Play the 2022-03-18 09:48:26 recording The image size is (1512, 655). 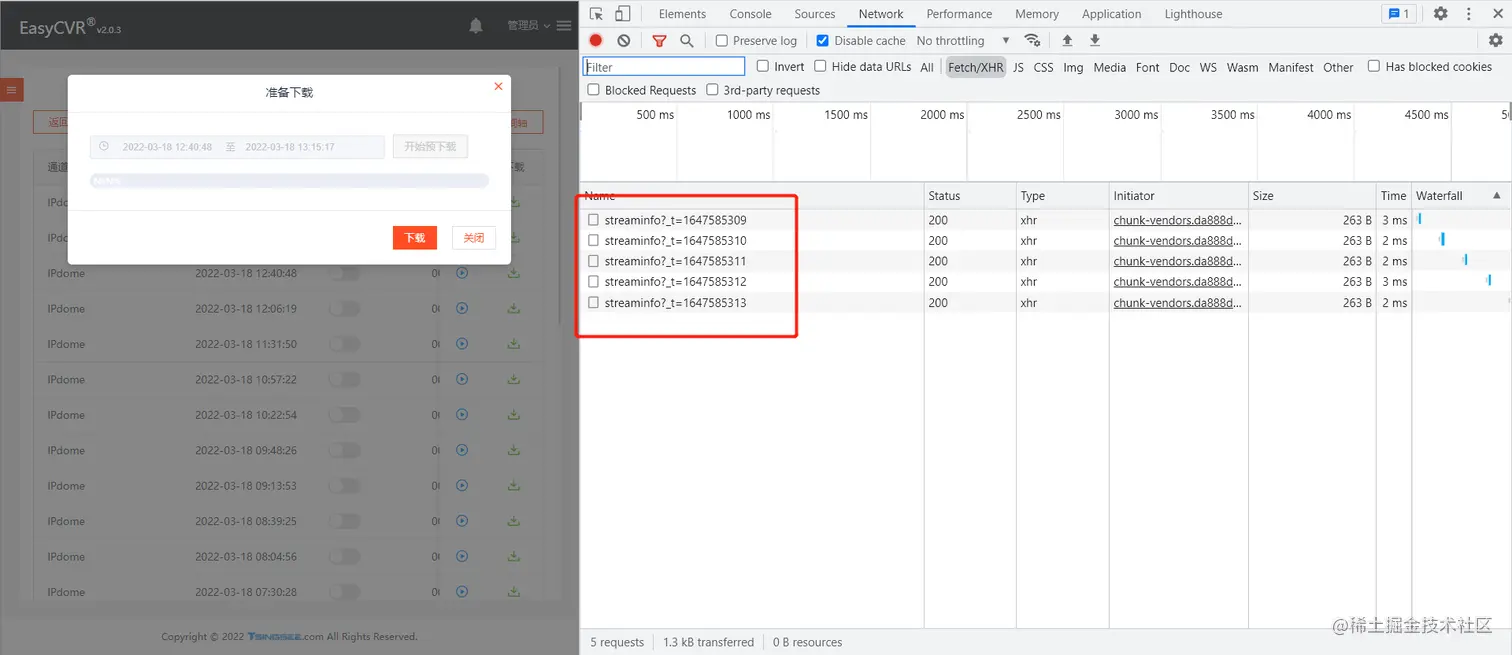[462, 450]
